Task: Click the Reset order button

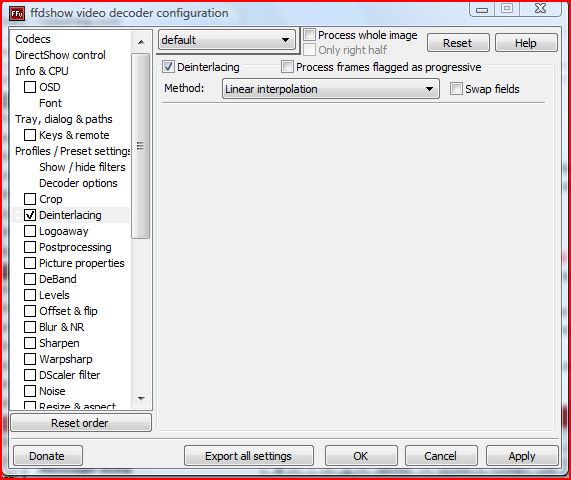Action: (x=80, y=423)
